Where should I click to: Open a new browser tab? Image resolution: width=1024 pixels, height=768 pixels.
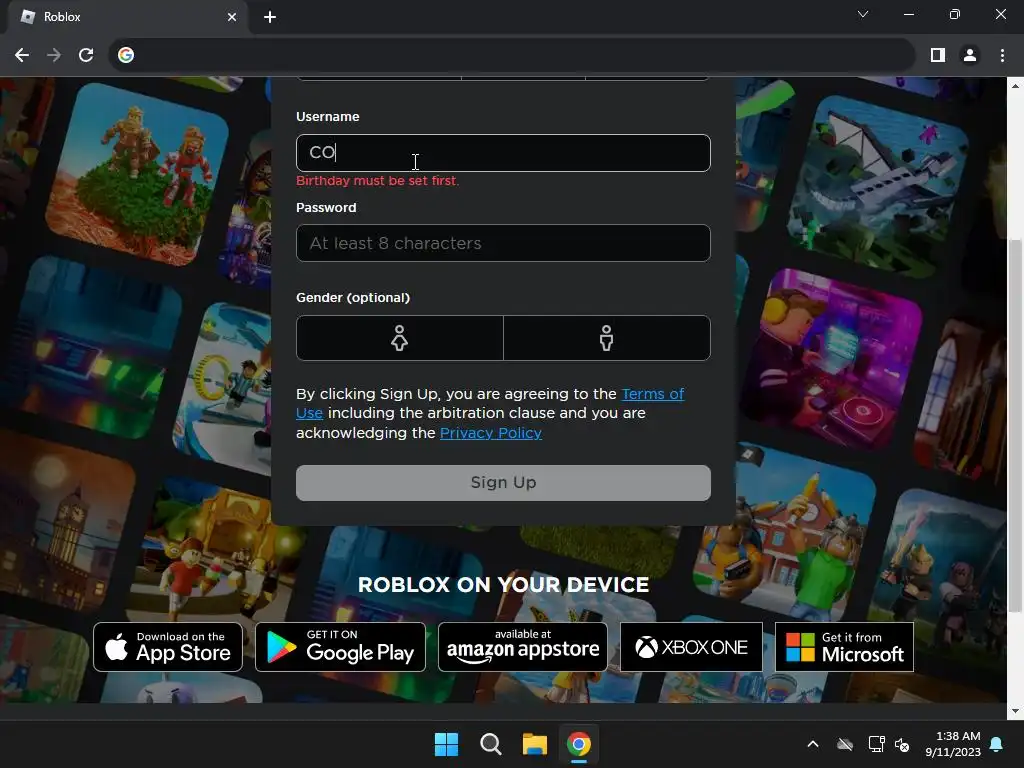[x=270, y=17]
